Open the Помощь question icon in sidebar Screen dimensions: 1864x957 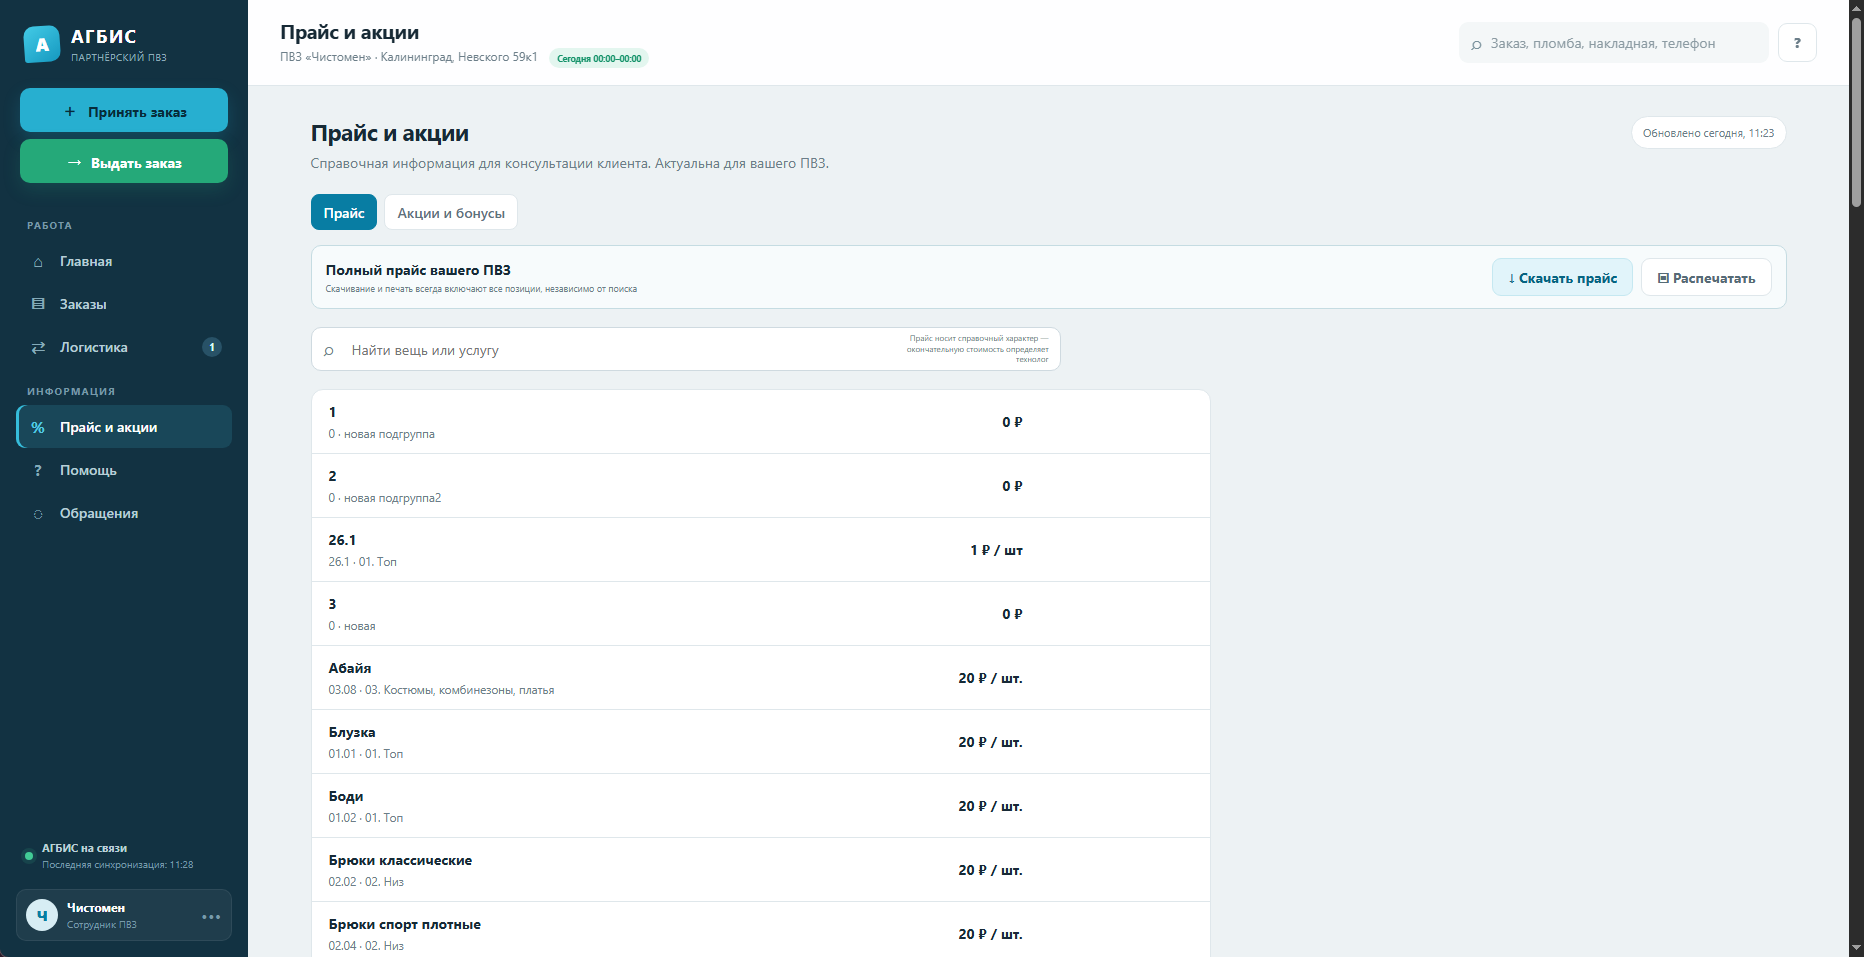[x=38, y=470]
